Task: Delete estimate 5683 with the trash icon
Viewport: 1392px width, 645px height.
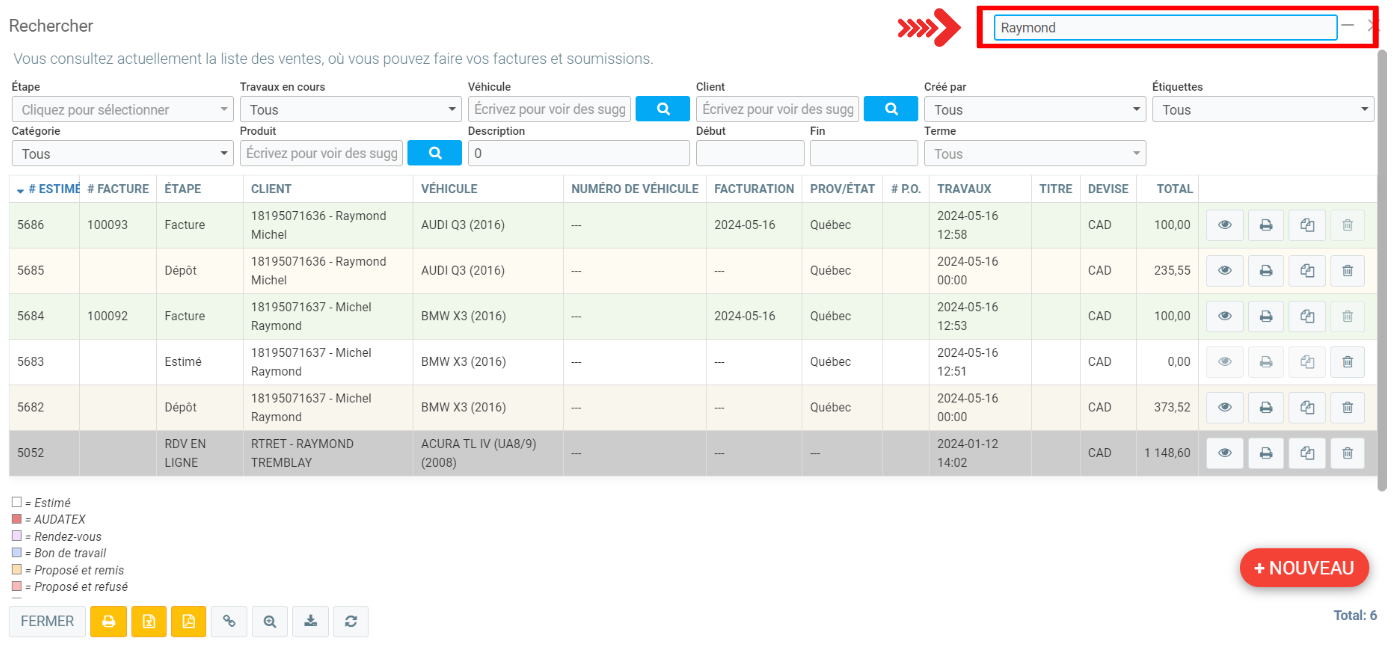Action: 1347,362
